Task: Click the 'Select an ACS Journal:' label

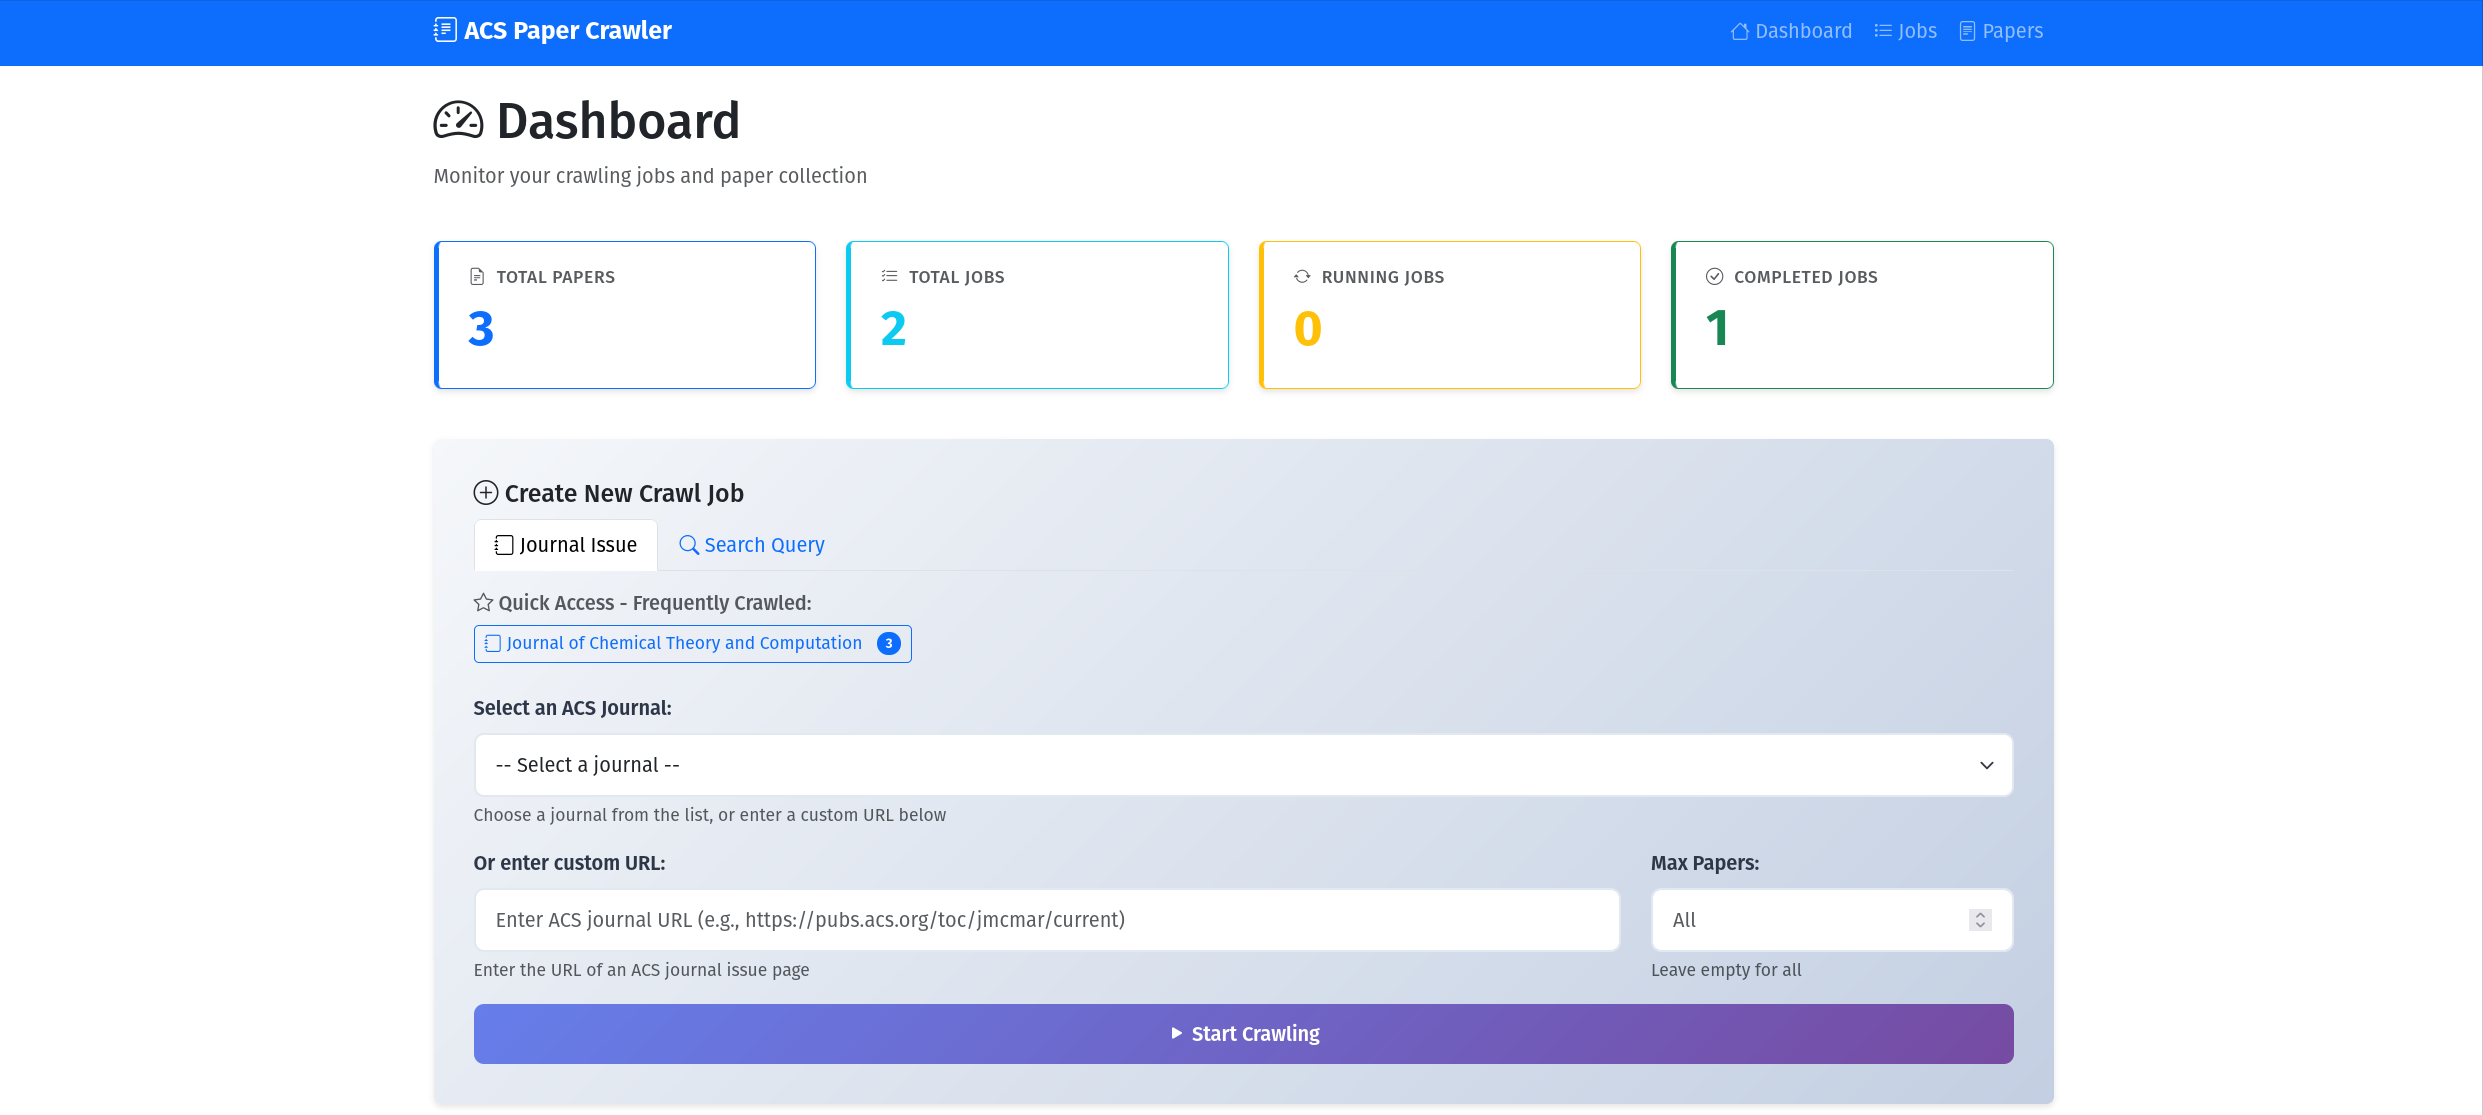Action: pyautogui.click(x=573, y=708)
